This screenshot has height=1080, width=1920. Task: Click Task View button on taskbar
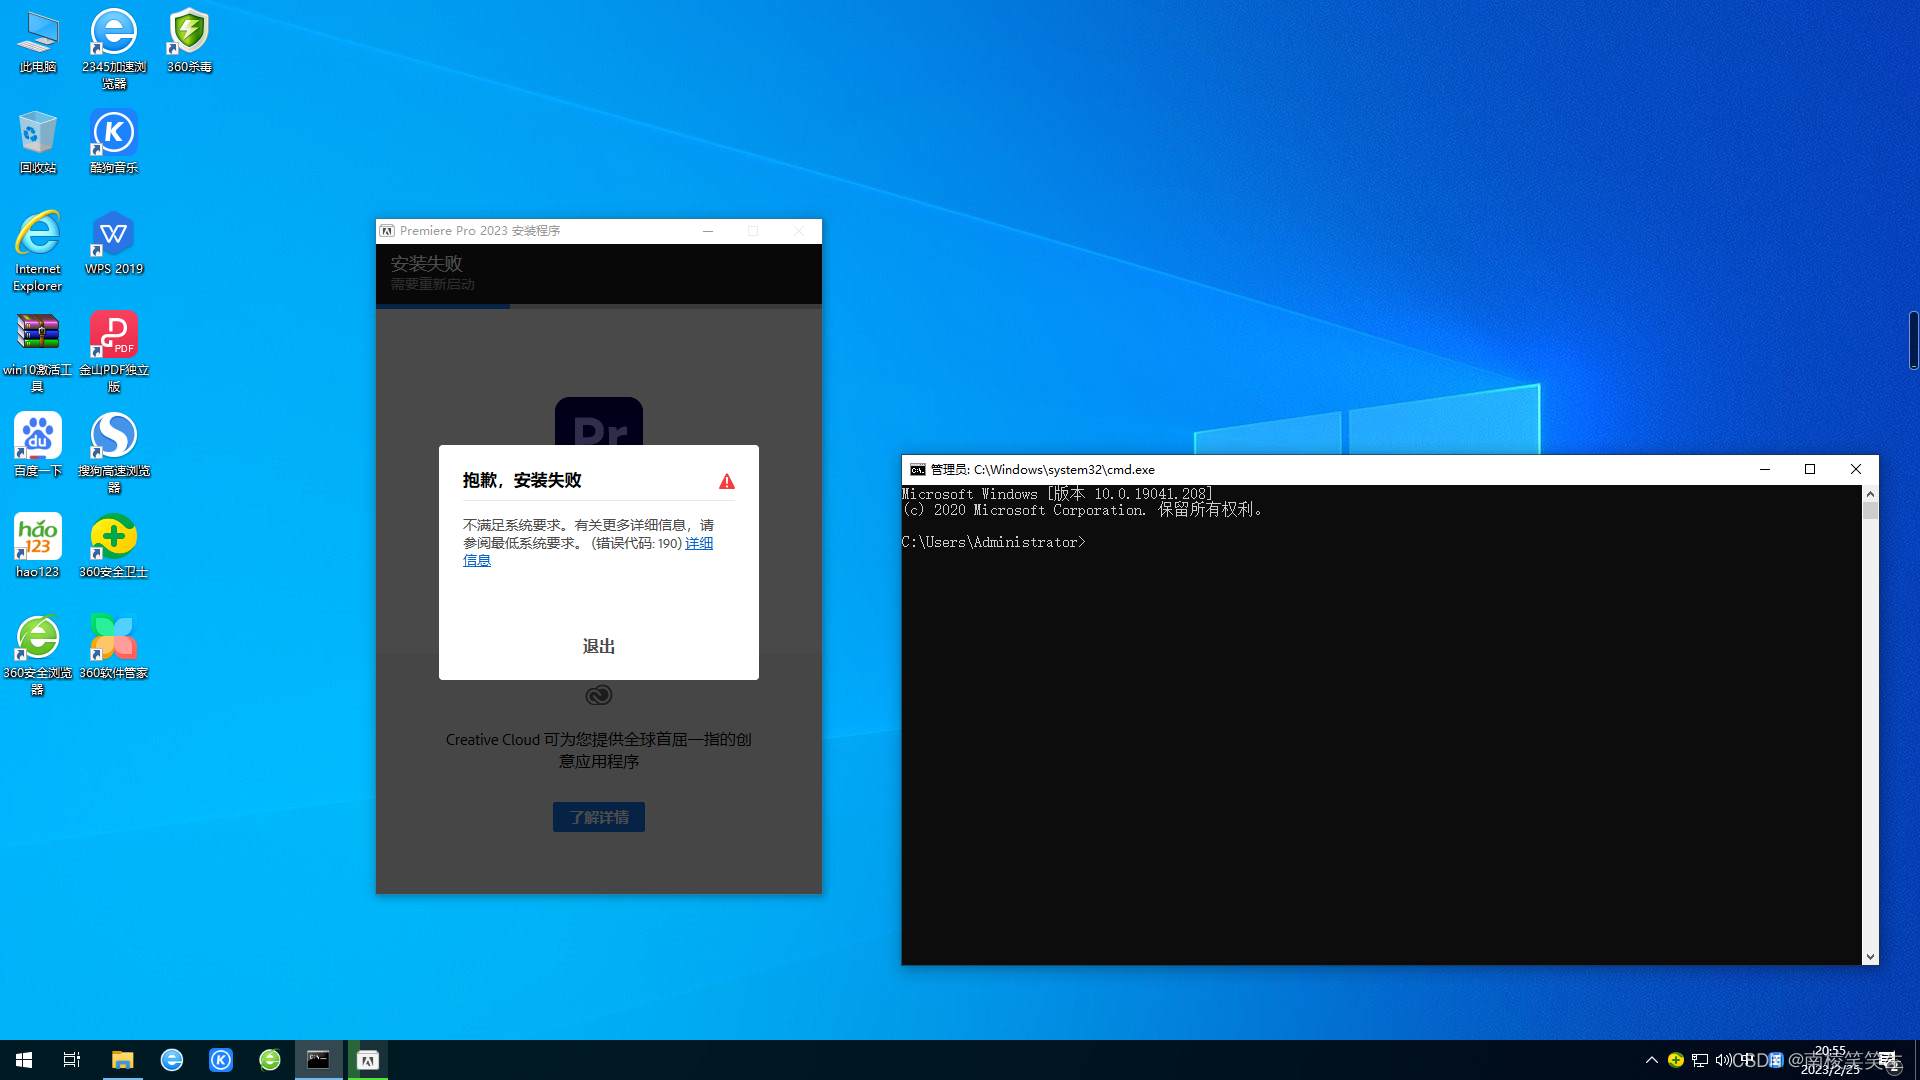tap(72, 1060)
